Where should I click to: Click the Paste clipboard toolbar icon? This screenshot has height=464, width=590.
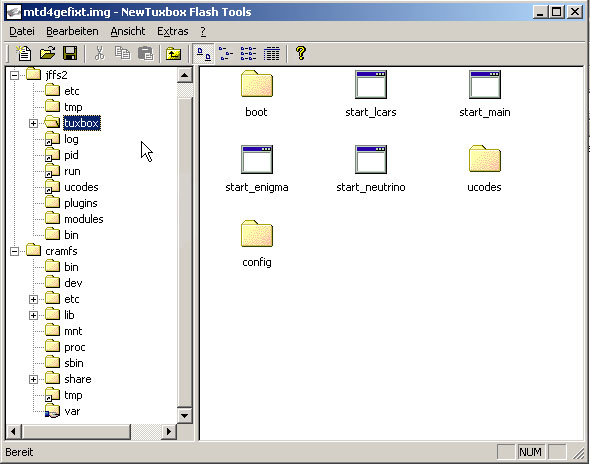tap(146, 53)
